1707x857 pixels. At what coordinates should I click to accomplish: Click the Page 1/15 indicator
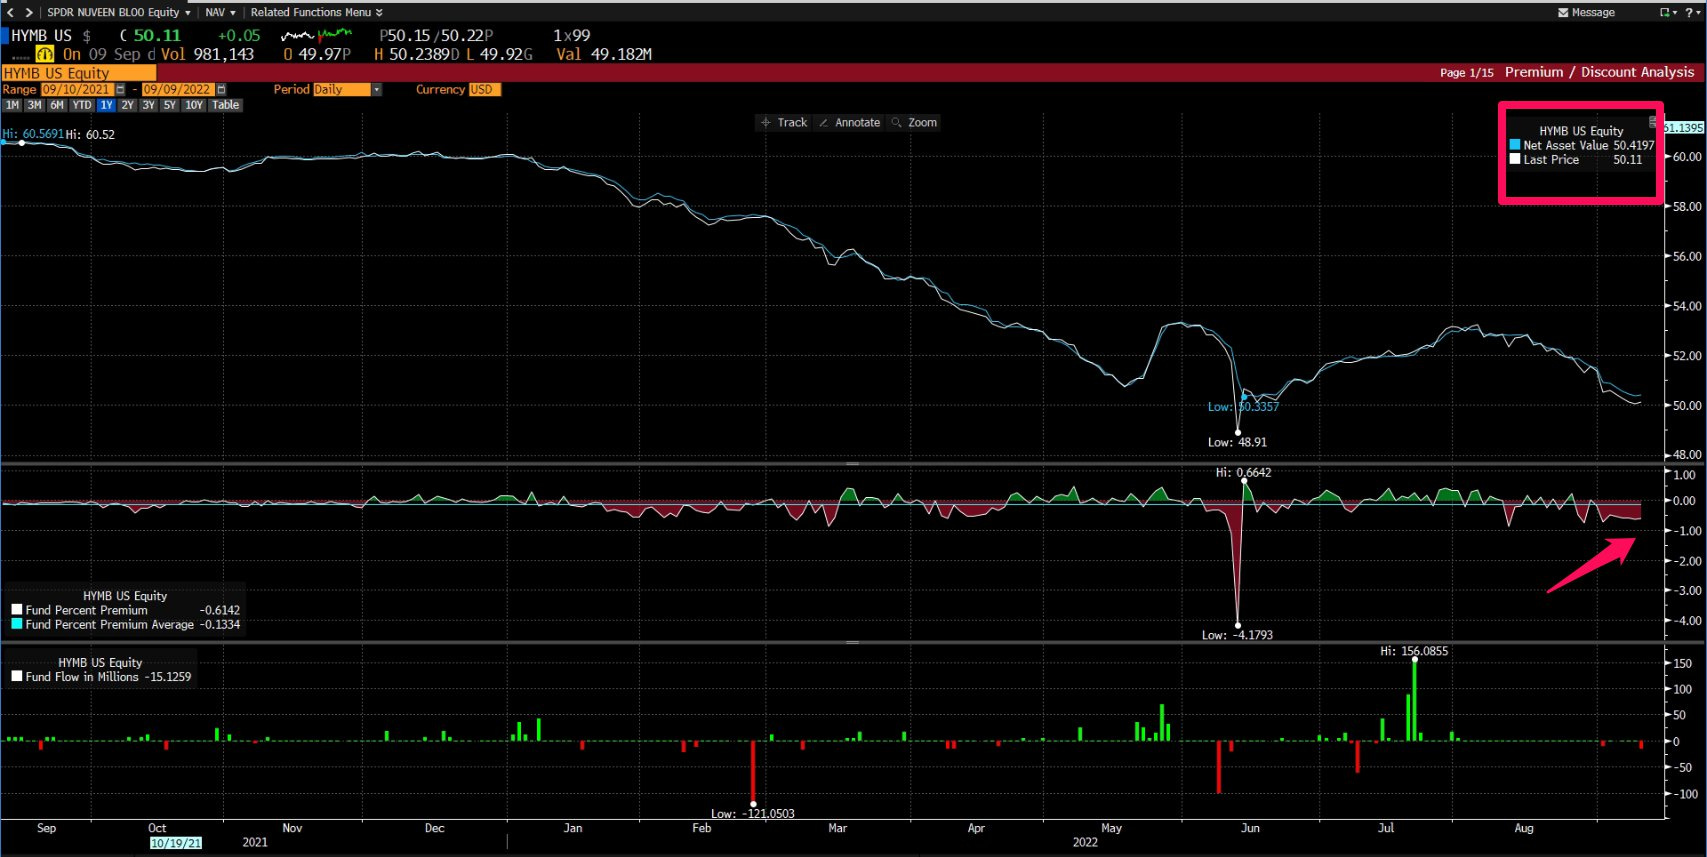pos(1467,73)
